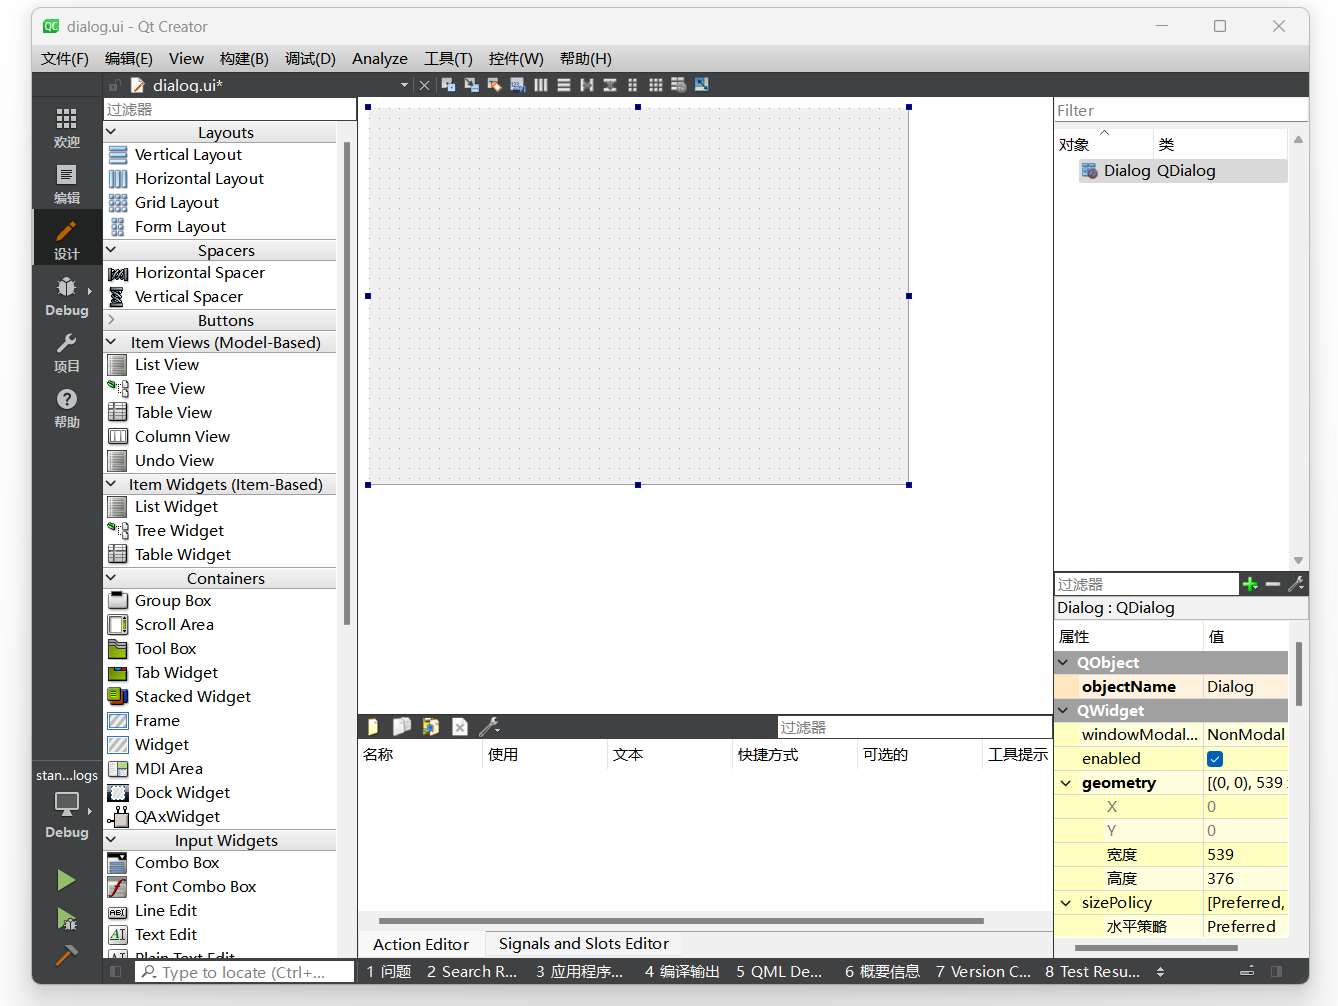Apply form layout from the toolbar
Image resolution: width=1338 pixels, height=1006 pixels.
(633, 85)
